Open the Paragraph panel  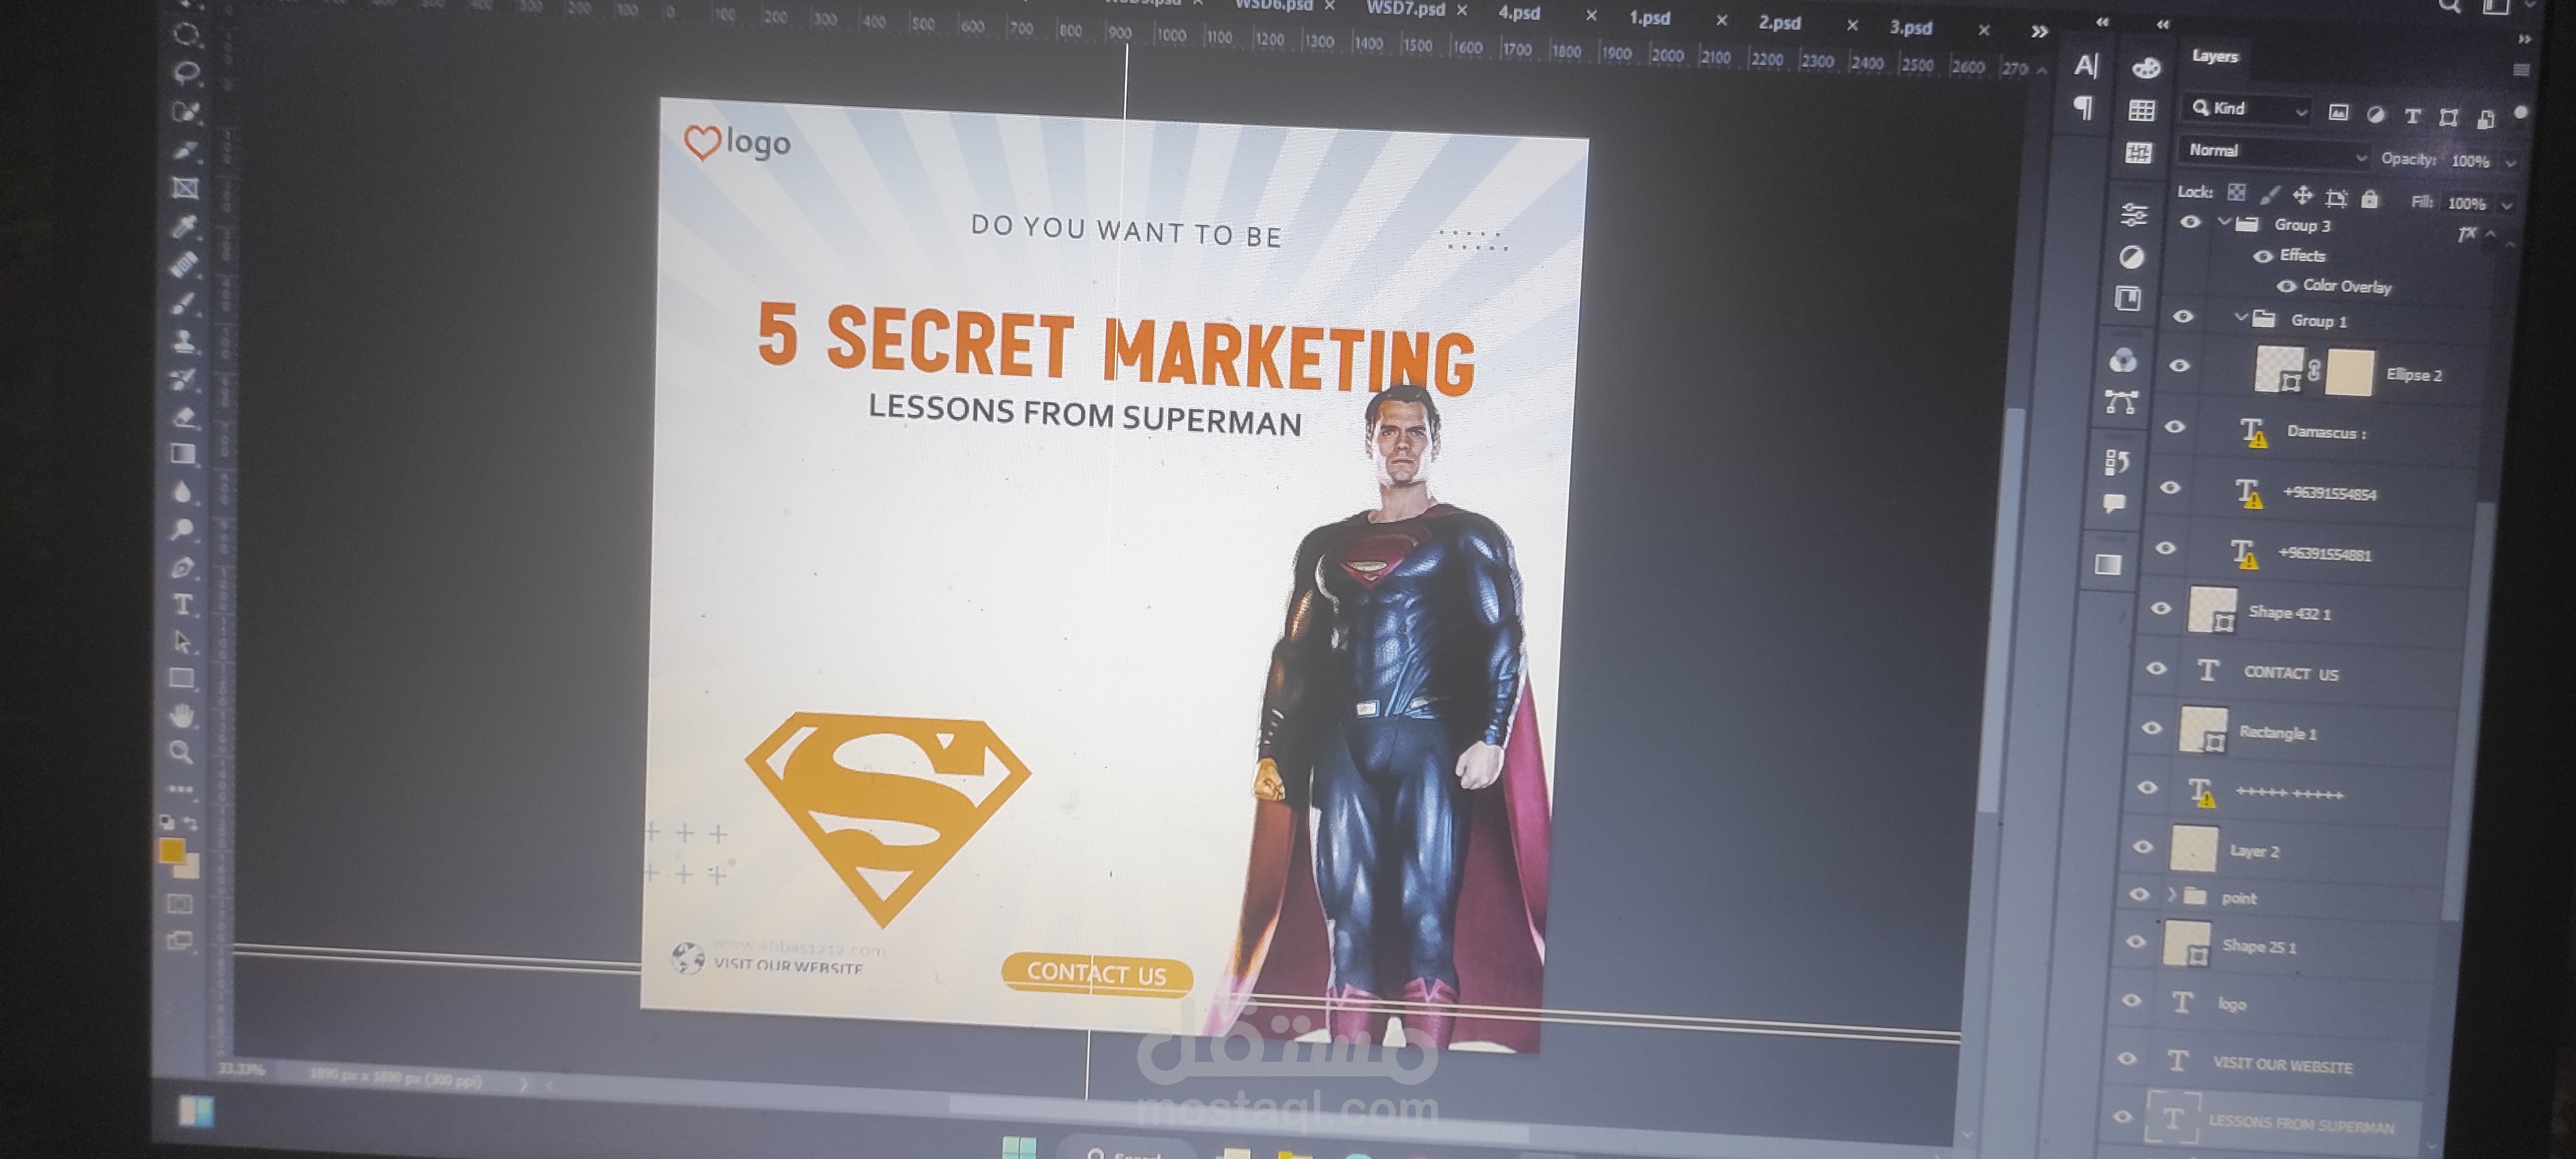click(x=2083, y=107)
